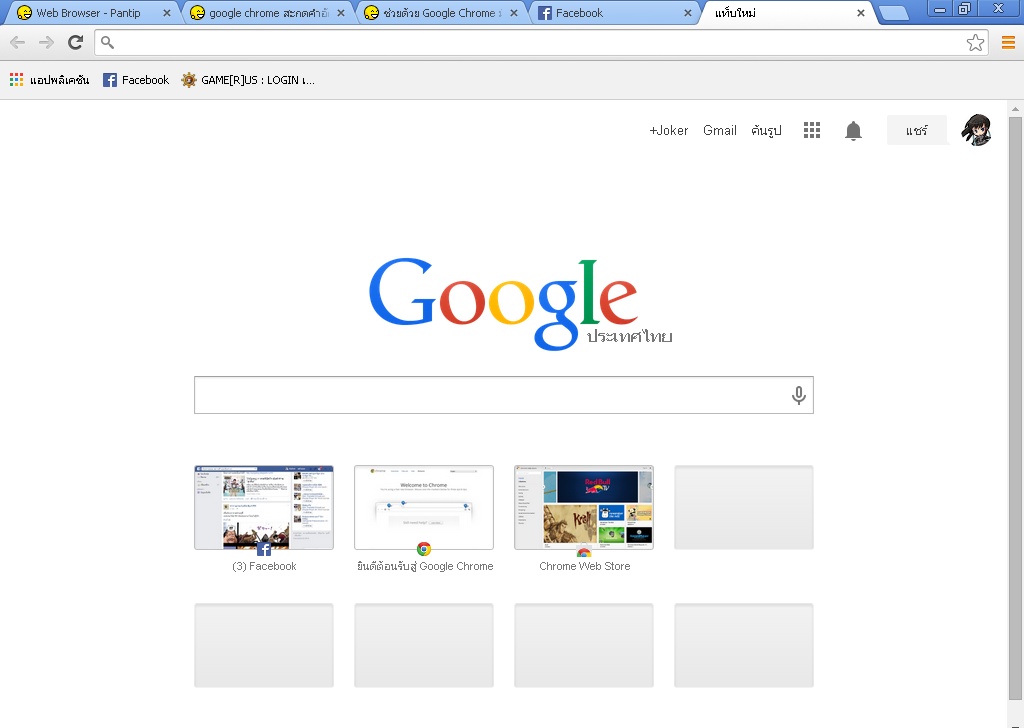Open the Gmail link
1024x728 pixels.
(720, 130)
